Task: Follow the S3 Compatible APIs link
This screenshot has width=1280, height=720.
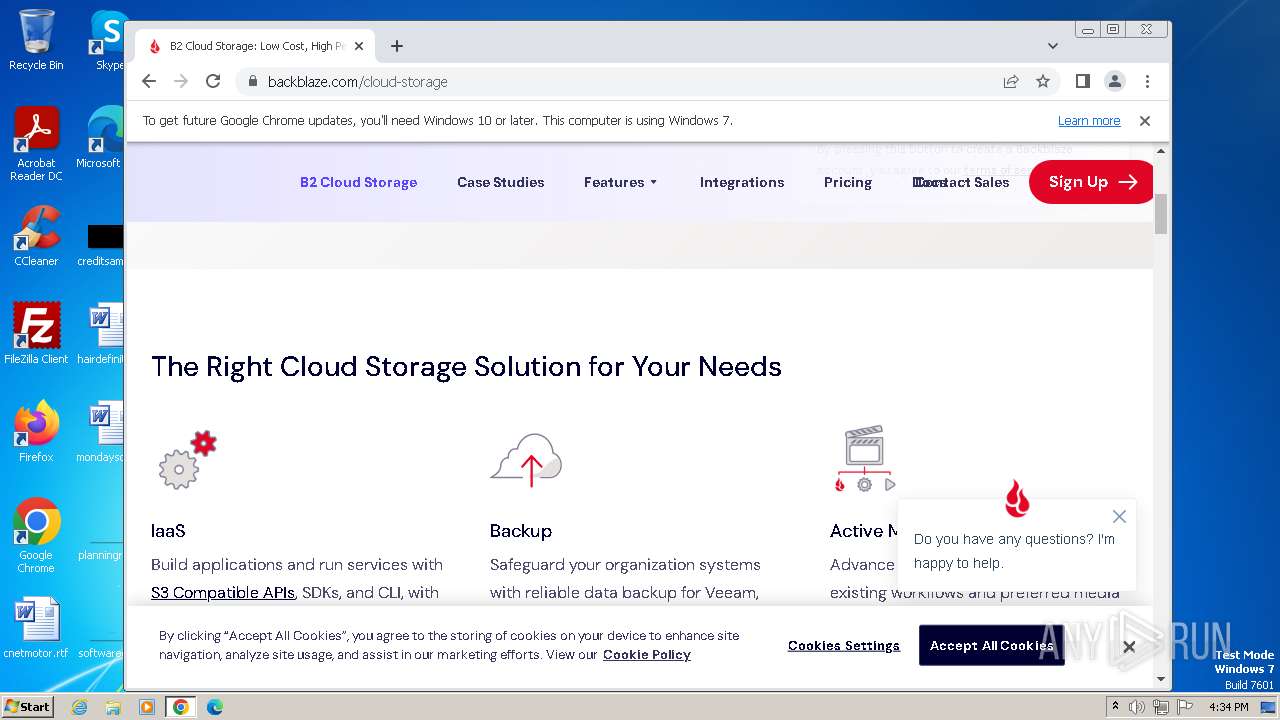Action: (x=223, y=592)
